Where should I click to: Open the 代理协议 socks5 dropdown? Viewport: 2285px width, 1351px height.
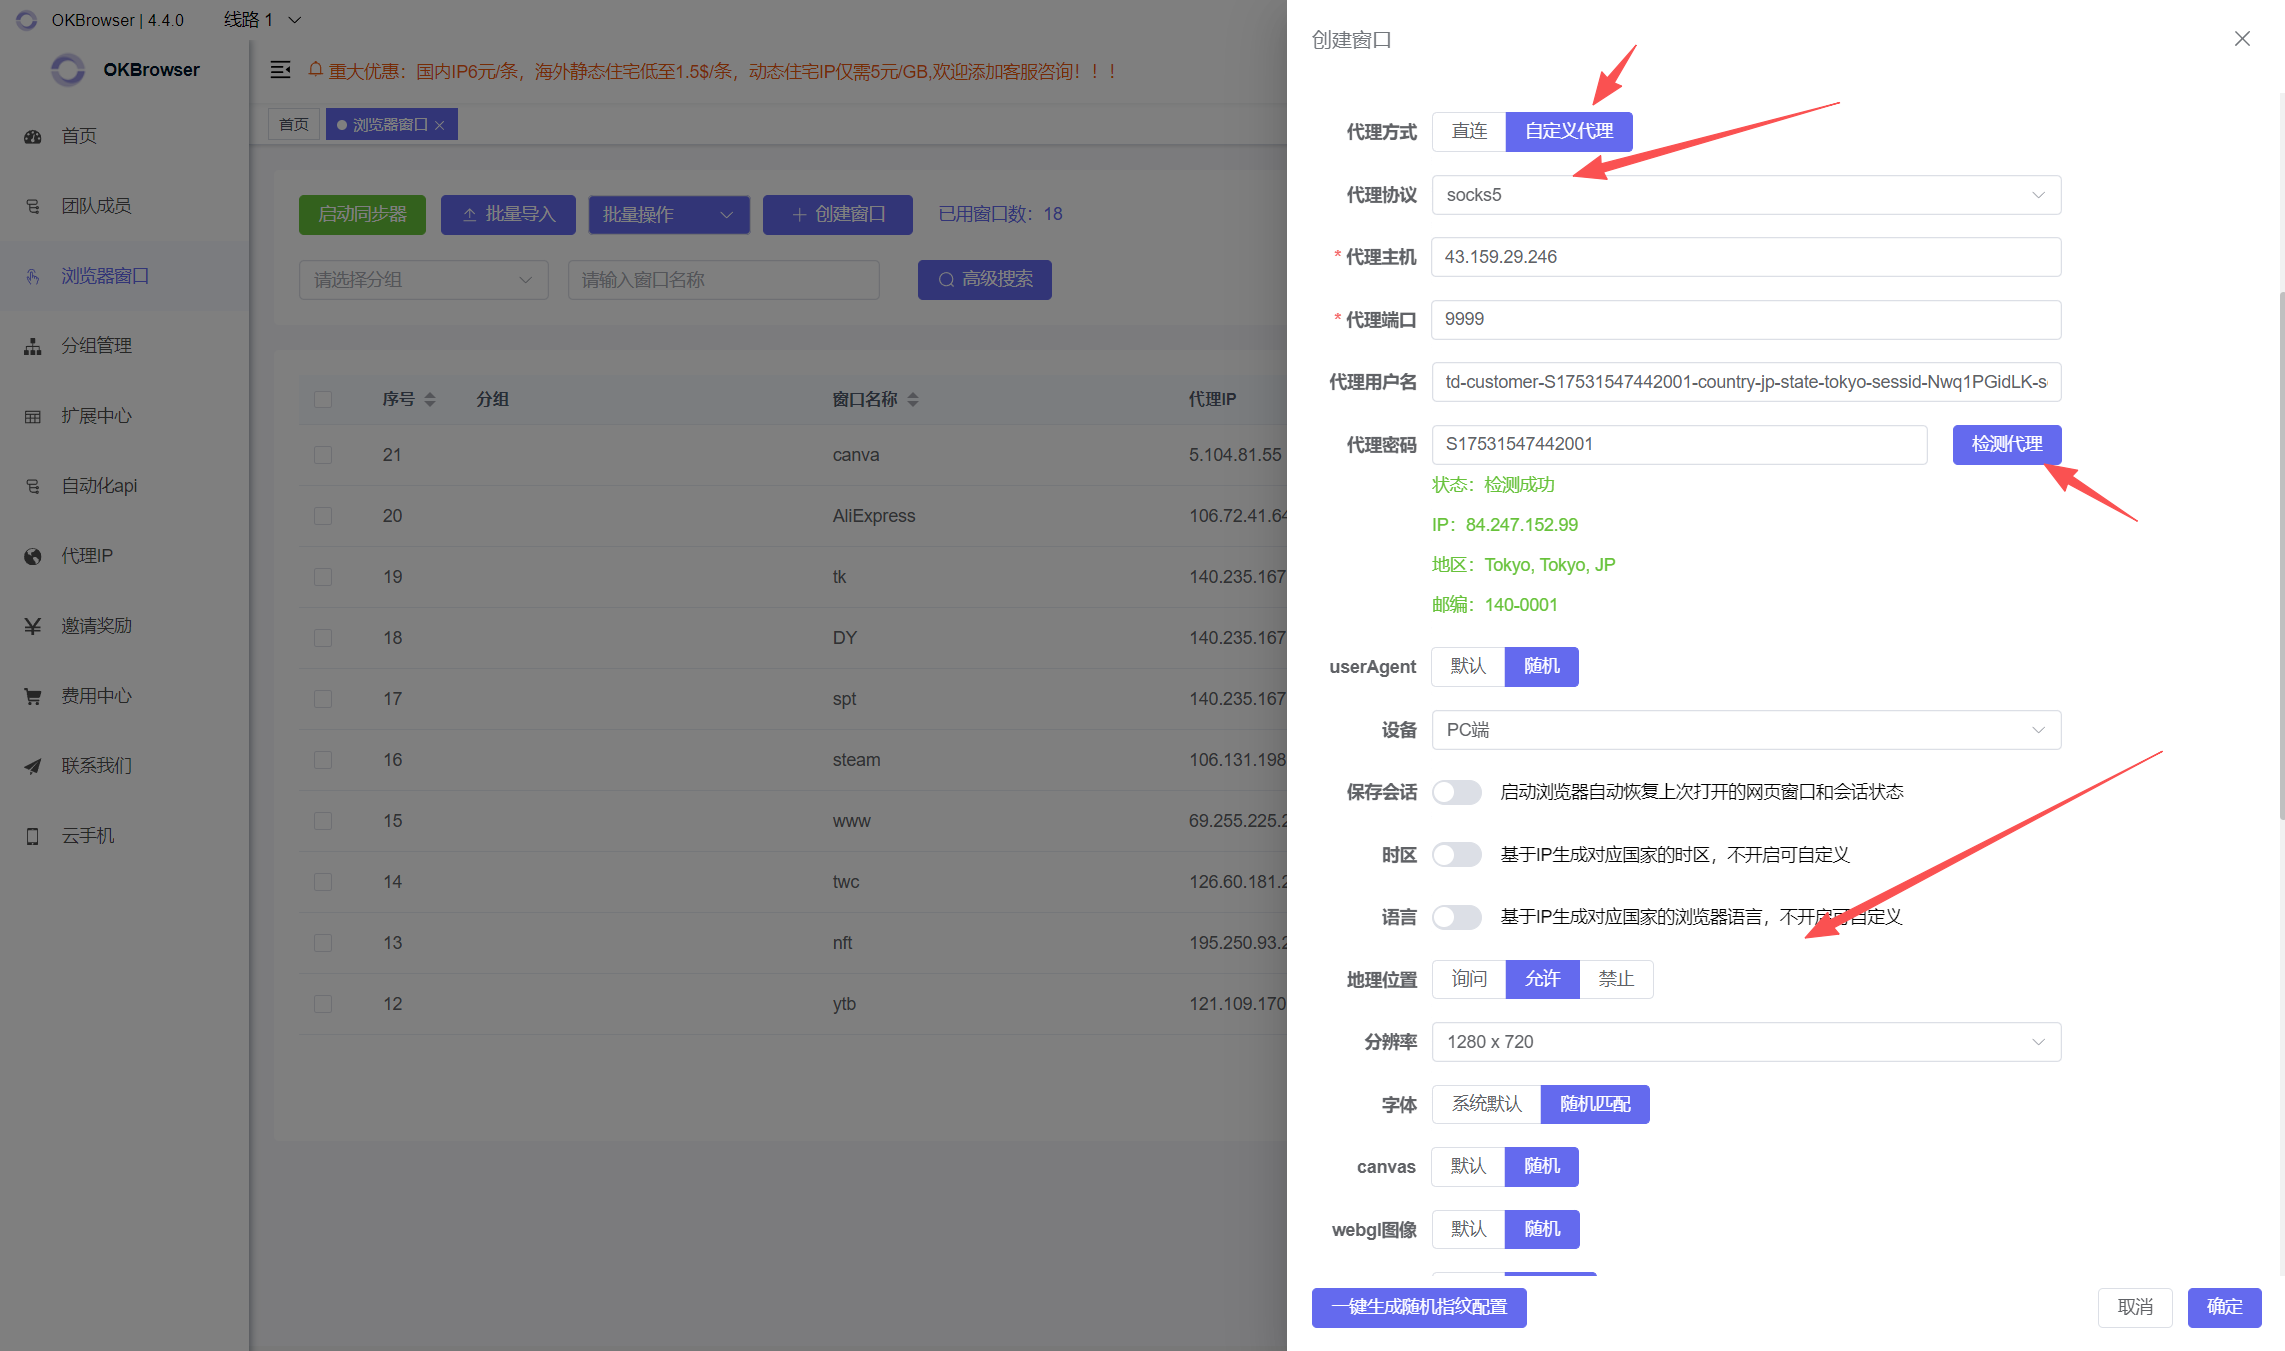pyautogui.click(x=1745, y=195)
